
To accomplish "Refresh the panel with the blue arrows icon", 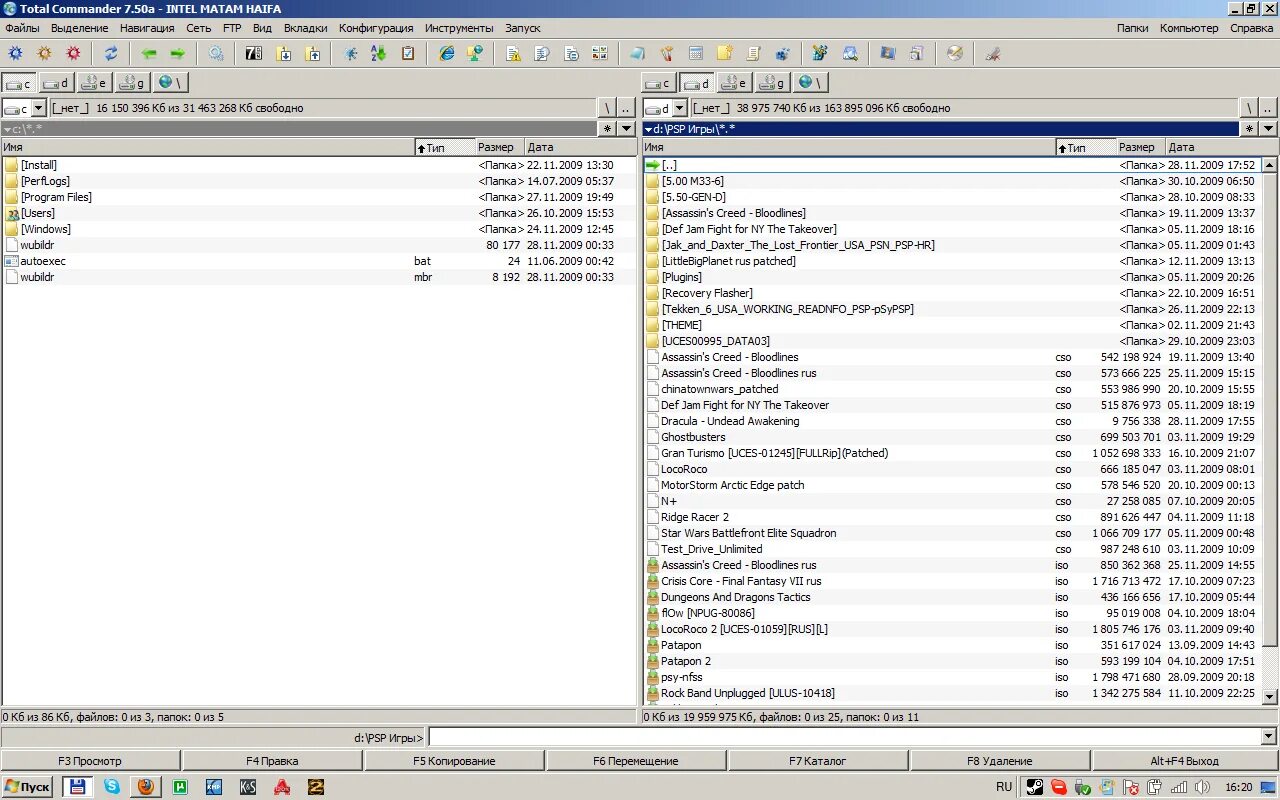I will click(x=111, y=53).
